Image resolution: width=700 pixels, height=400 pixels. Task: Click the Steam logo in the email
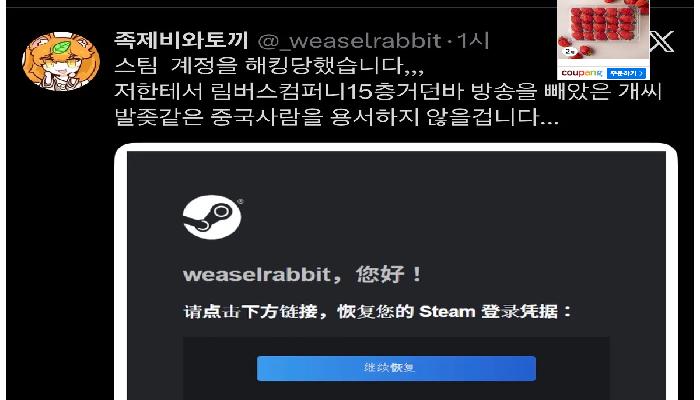tap(212, 217)
